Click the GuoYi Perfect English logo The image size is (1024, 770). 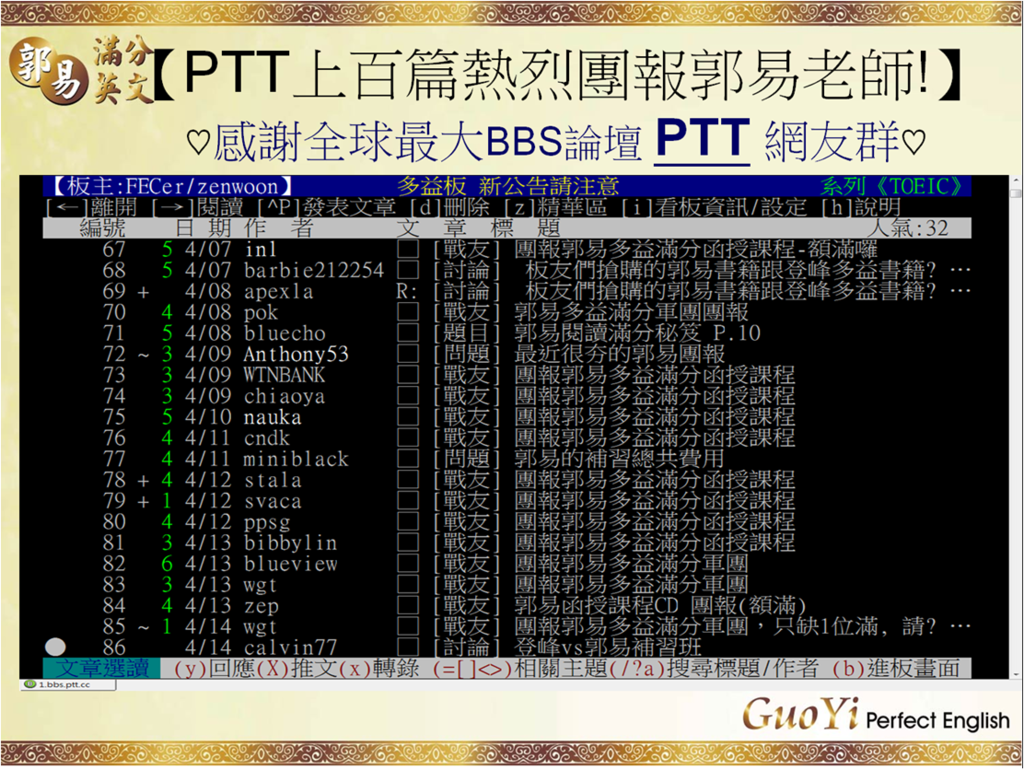tap(875, 714)
